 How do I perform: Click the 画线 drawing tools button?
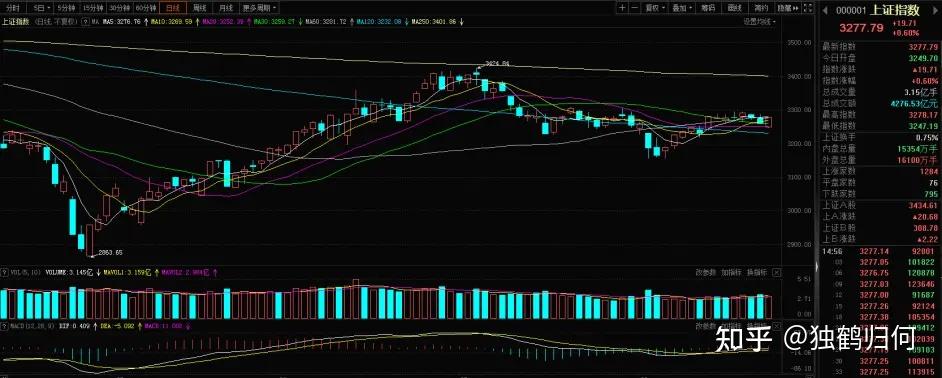(x=734, y=8)
